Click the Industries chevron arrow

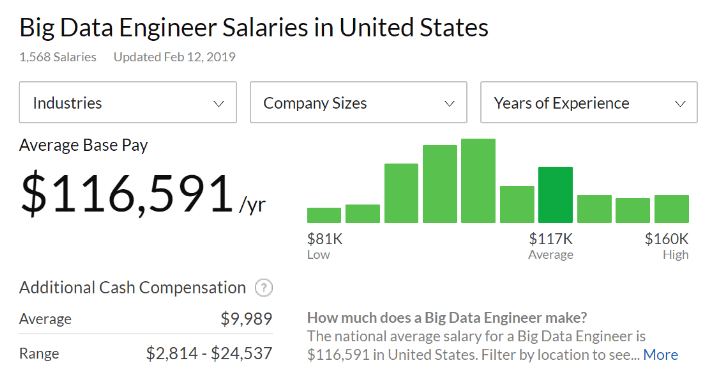coord(219,104)
